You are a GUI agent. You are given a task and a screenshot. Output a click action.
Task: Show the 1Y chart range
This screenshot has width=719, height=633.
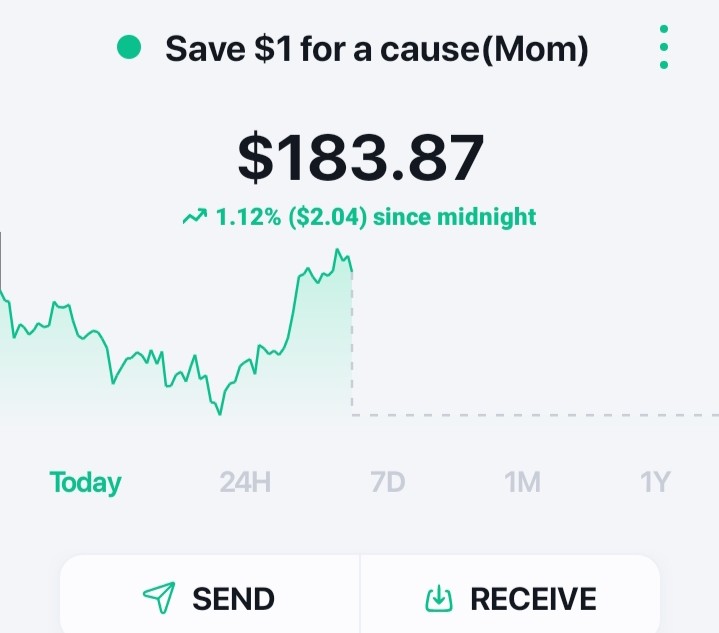(x=655, y=482)
